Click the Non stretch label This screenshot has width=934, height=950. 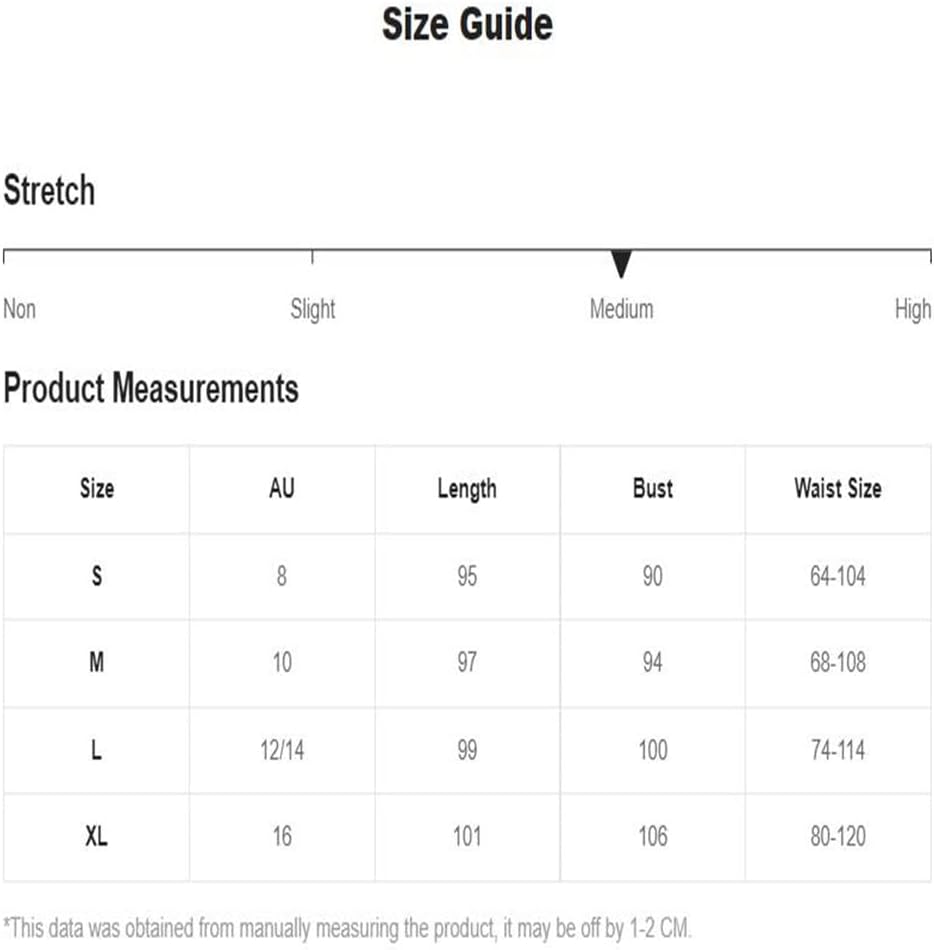click(19, 309)
